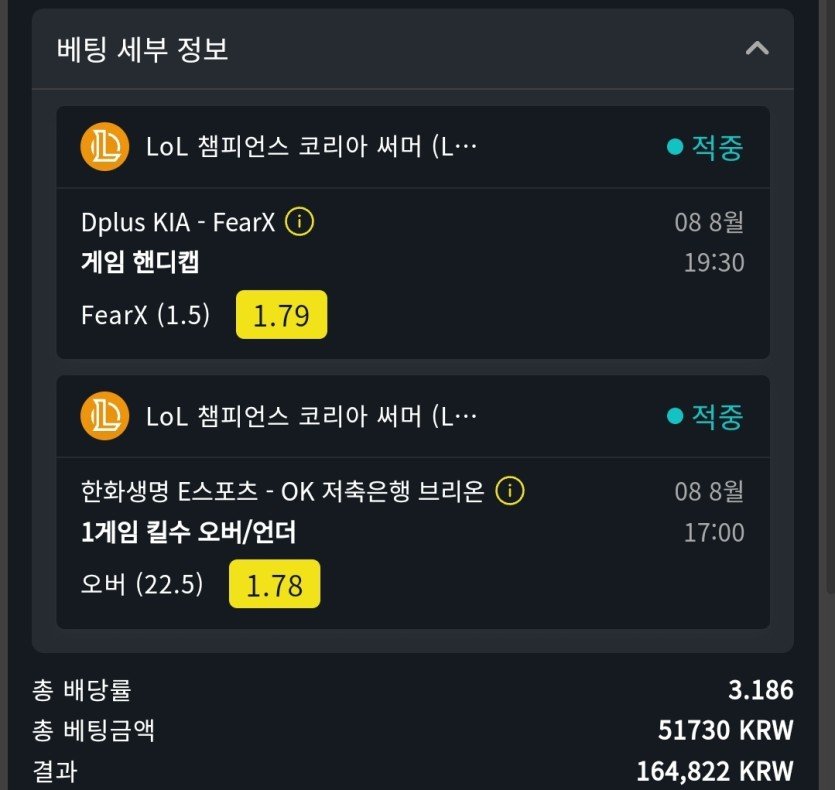Select the yellow 1.78 odds badge

pyautogui.click(x=274, y=584)
